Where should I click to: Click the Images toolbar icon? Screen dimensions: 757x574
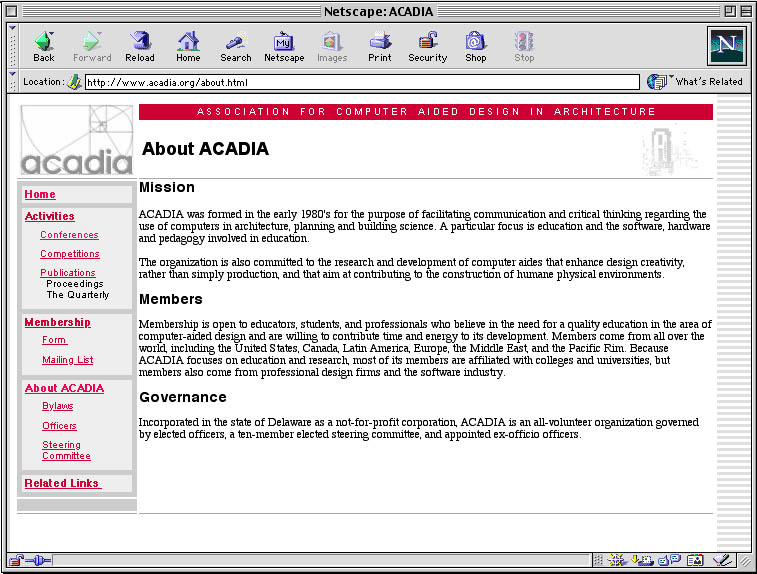(x=332, y=47)
